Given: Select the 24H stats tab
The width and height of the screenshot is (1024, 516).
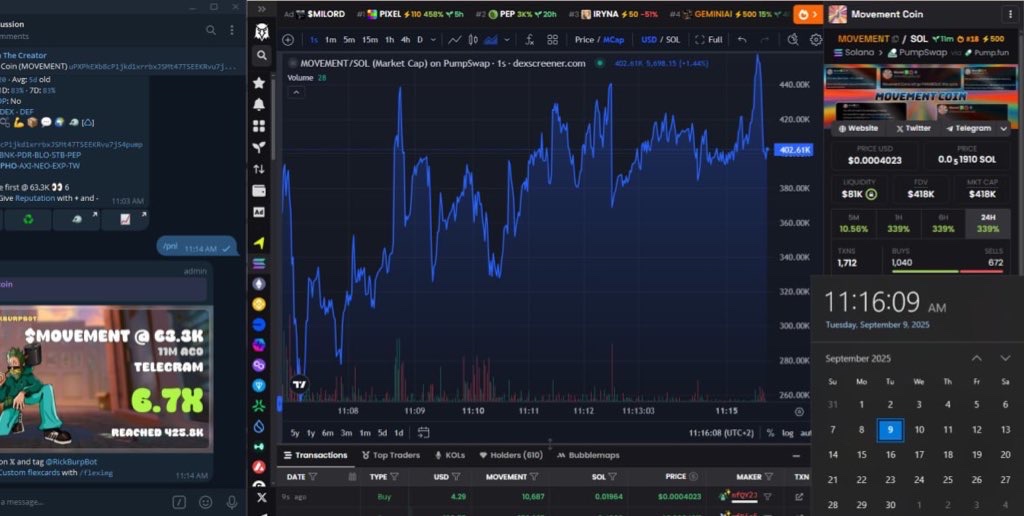Looking at the screenshot, I should click(x=987, y=223).
